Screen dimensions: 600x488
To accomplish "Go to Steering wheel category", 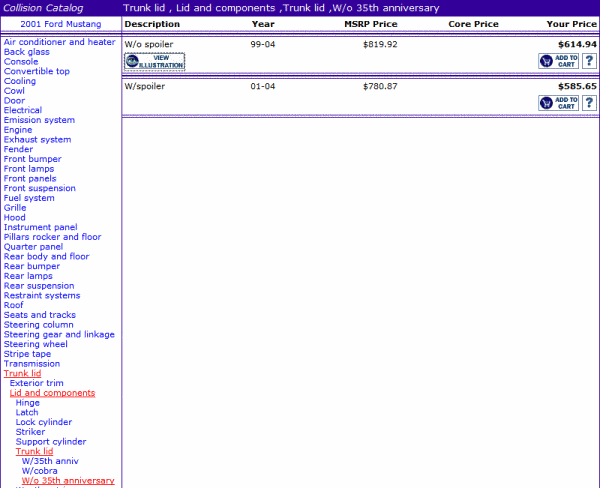I will tap(36, 344).
